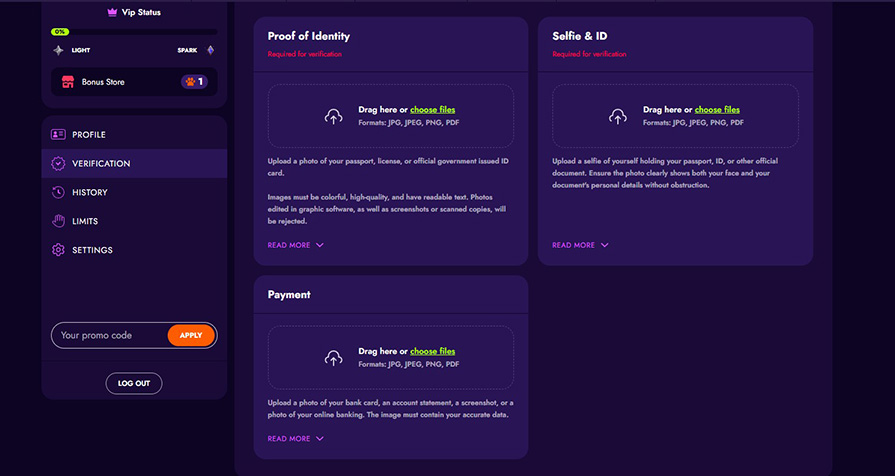
Task: Click the Verification checkmark badge icon
Action: (x=58, y=163)
